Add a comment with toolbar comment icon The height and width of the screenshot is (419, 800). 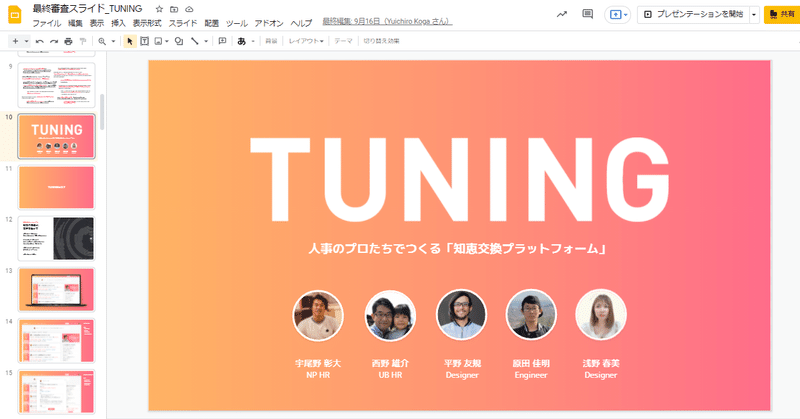(222, 41)
